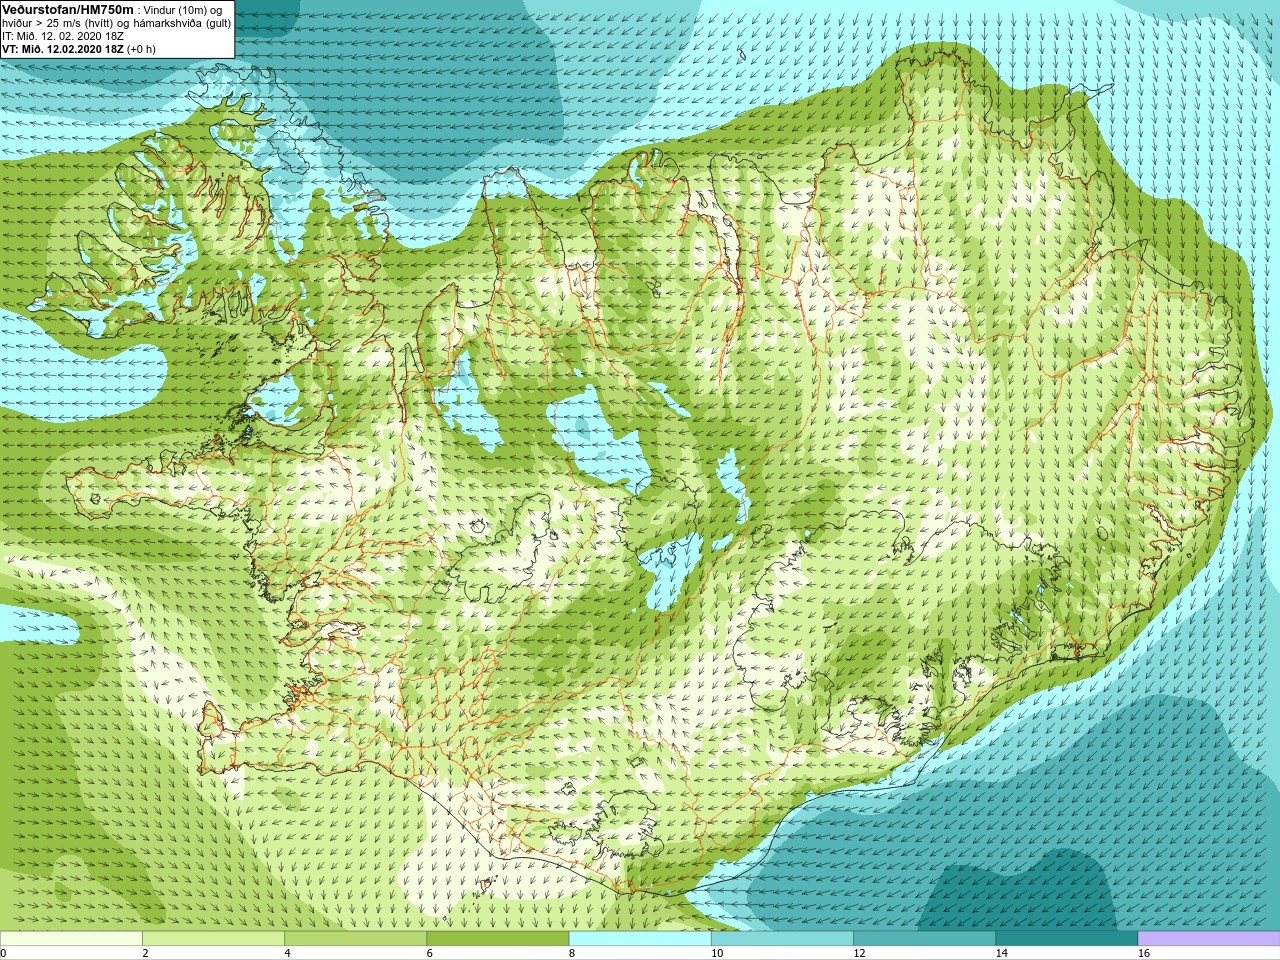This screenshot has width=1280, height=960.
Task: Click the '0' legend scale label
Action: [x=4, y=954]
